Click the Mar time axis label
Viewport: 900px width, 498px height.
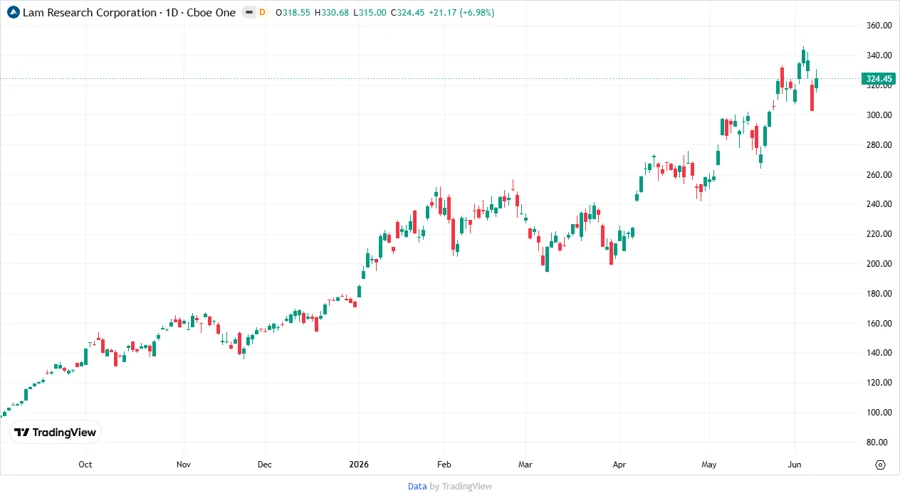point(525,464)
